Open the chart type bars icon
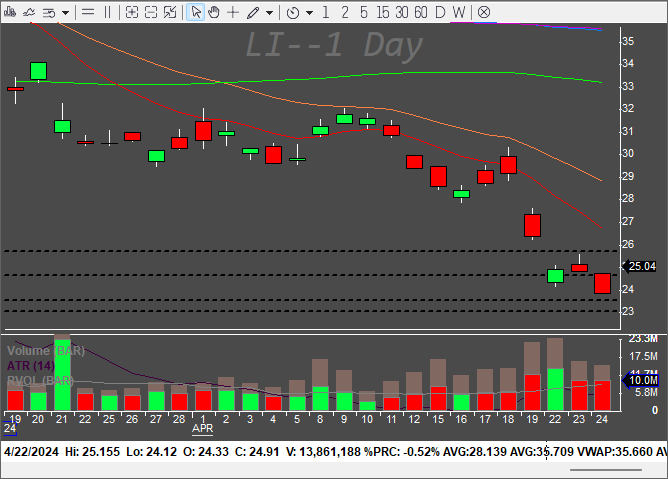 [9, 12]
